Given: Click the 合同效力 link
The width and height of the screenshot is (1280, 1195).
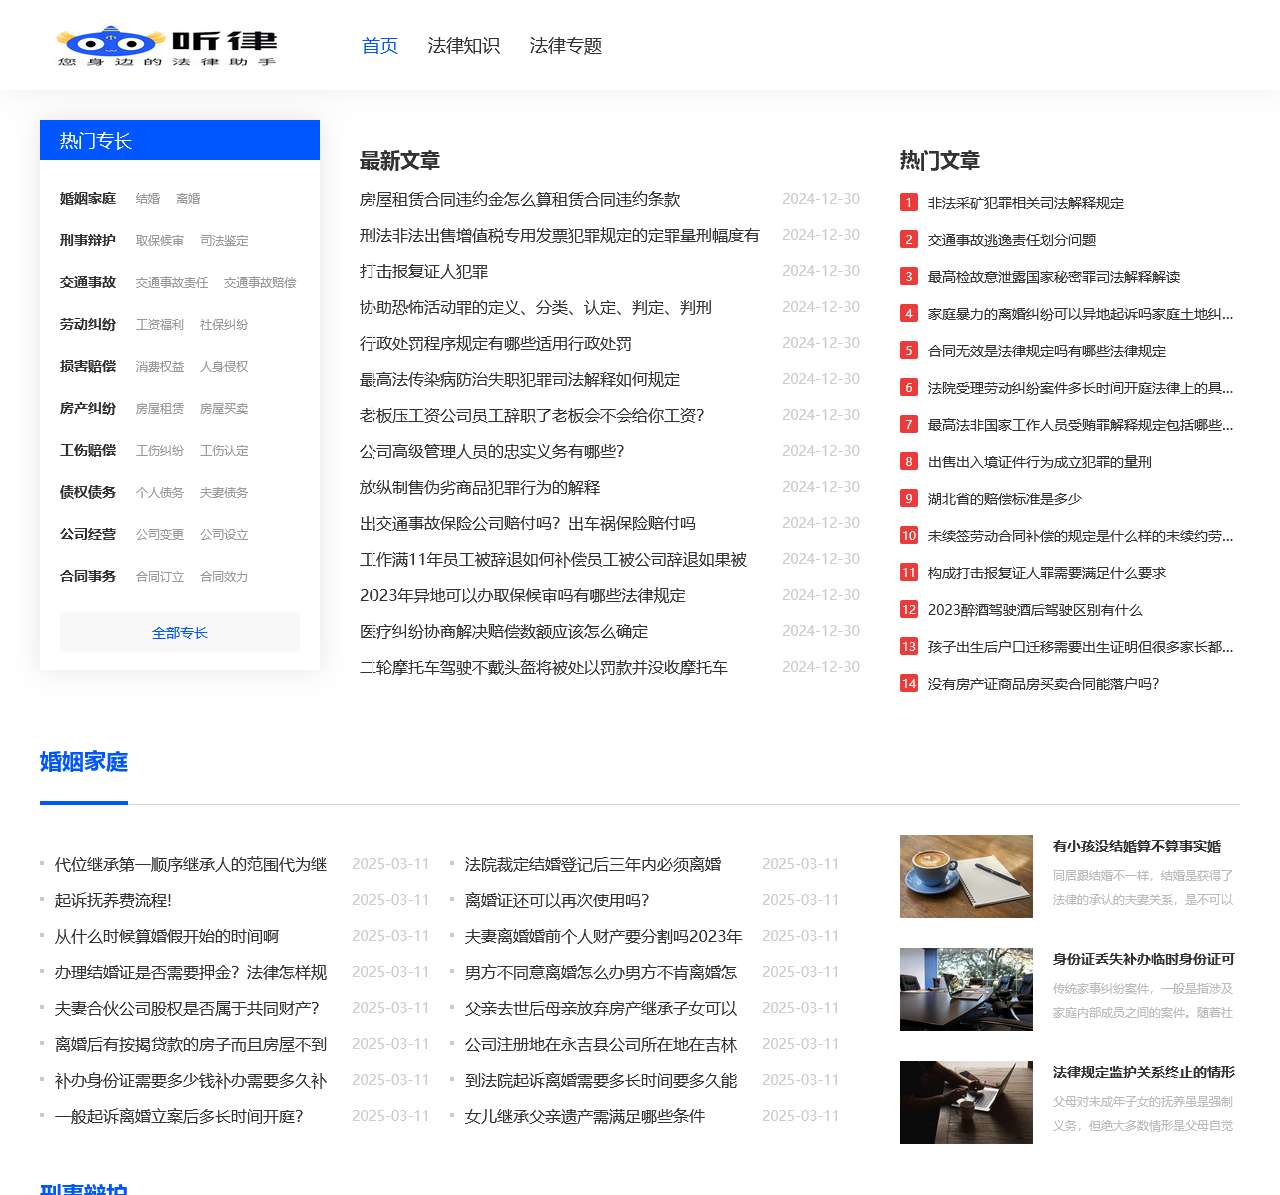Looking at the screenshot, I should (224, 577).
